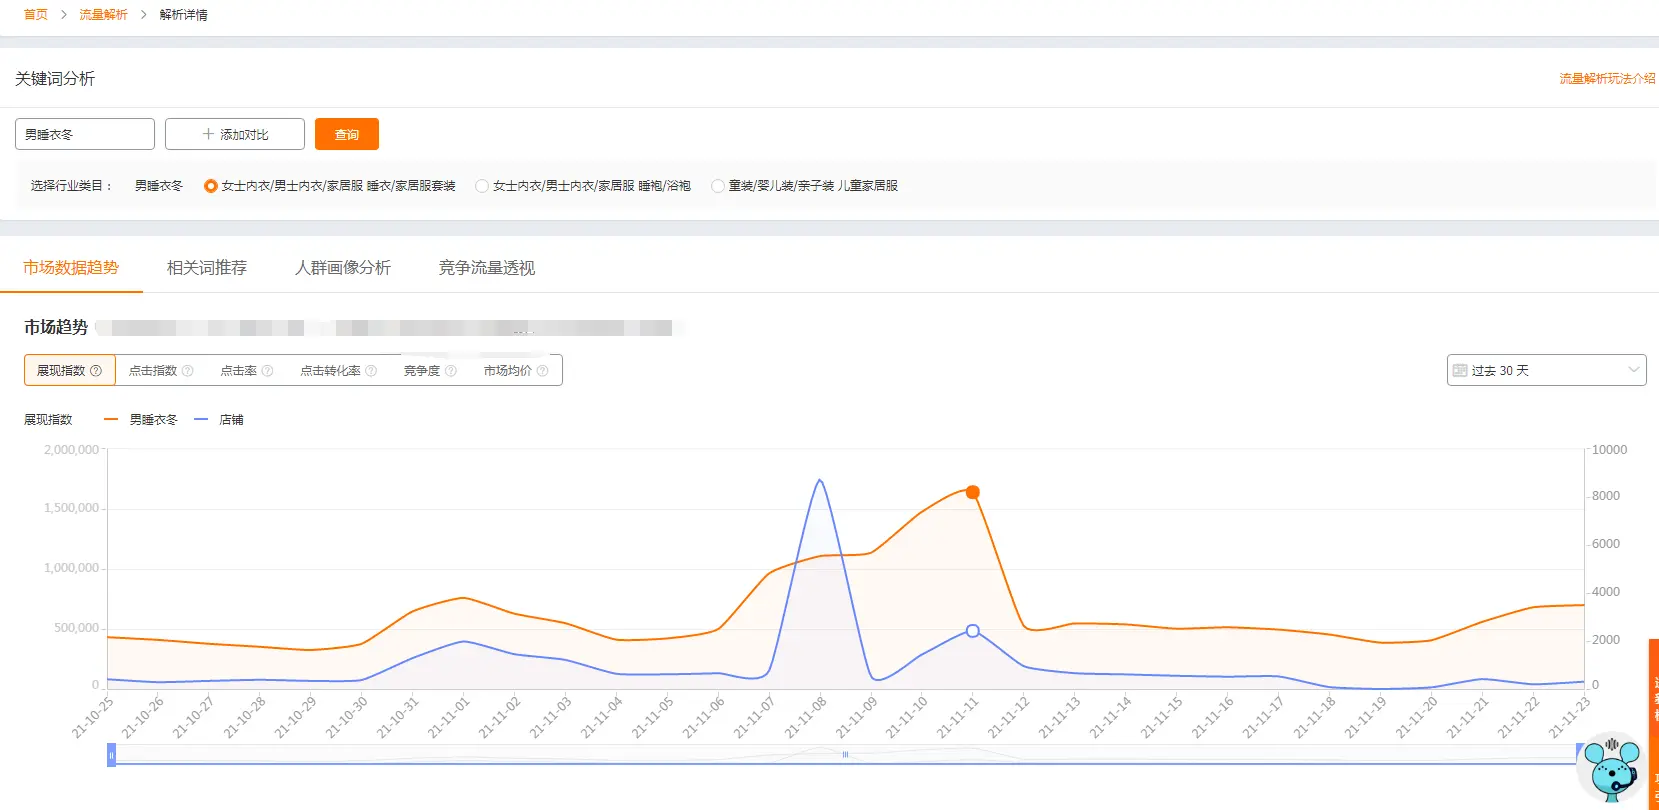1659x810 pixels.
Task: Open 流量解析玩法介绍 link
Action: pyautogui.click(x=1607, y=78)
